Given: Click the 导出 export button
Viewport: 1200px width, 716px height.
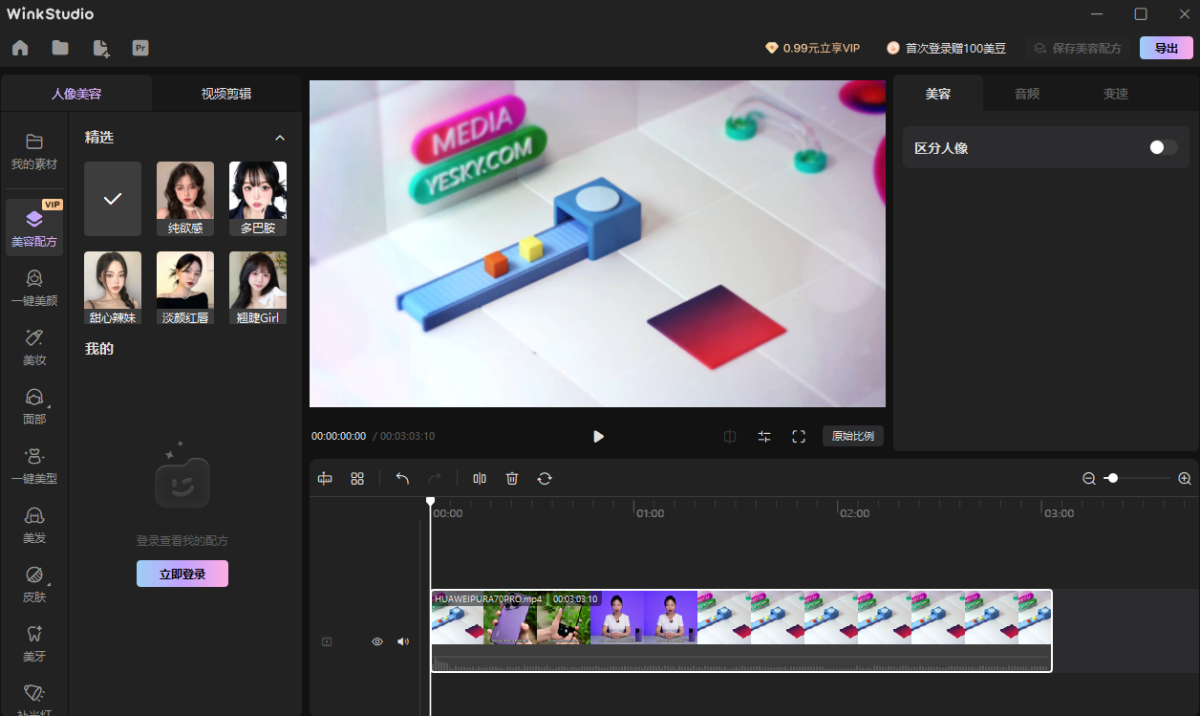Looking at the screenshot, I should (x=1166, y=48).
